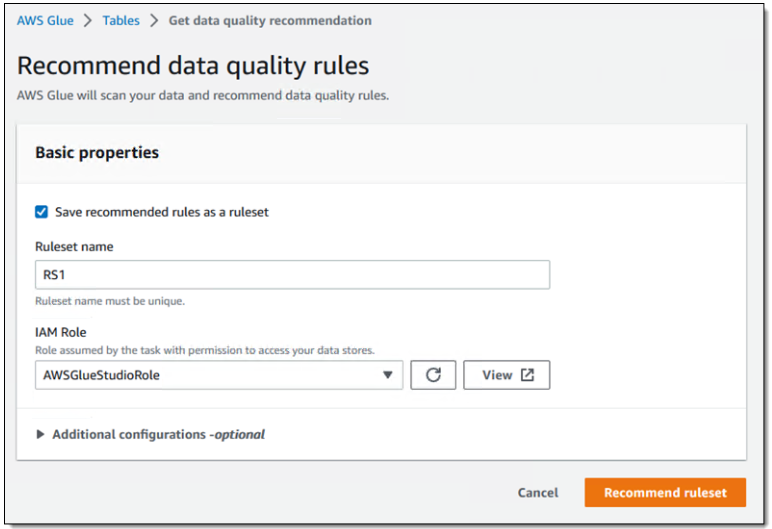The image size is (772, 529).
Task: Open the AWSGlueStudioRole IAM role dropdown
Action: click(x=218, y=375)
